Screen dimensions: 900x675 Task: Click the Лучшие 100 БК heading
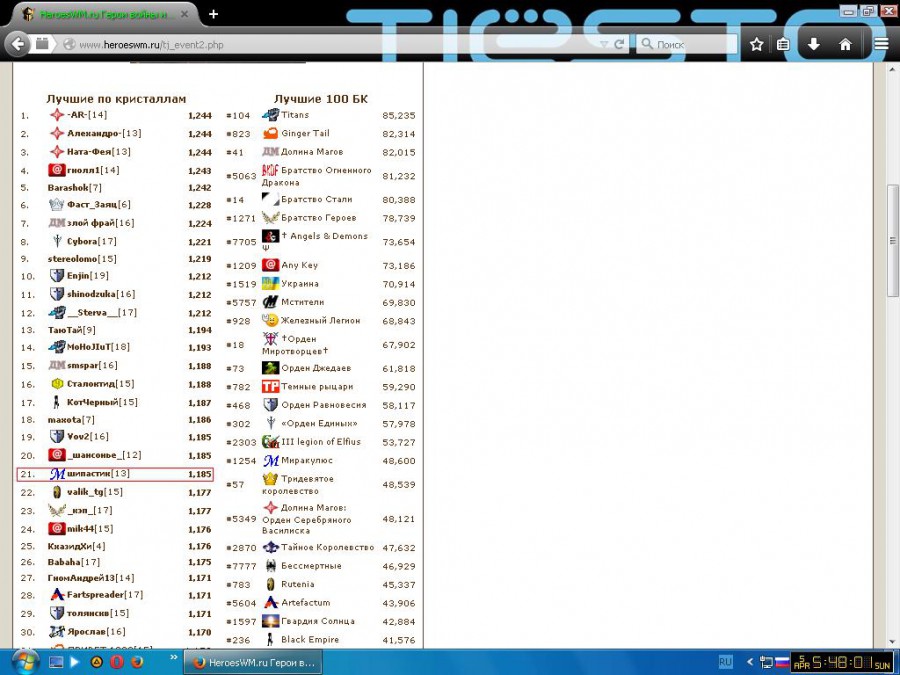321,99
